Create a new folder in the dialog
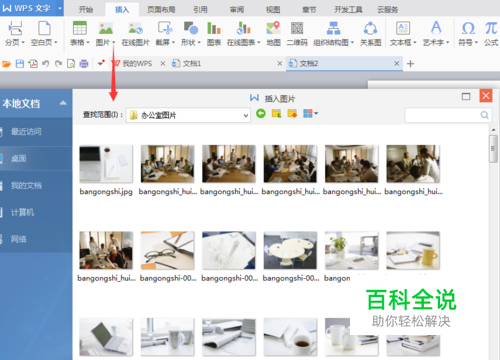This screenshot has width=500, height=360. (292, 114)
